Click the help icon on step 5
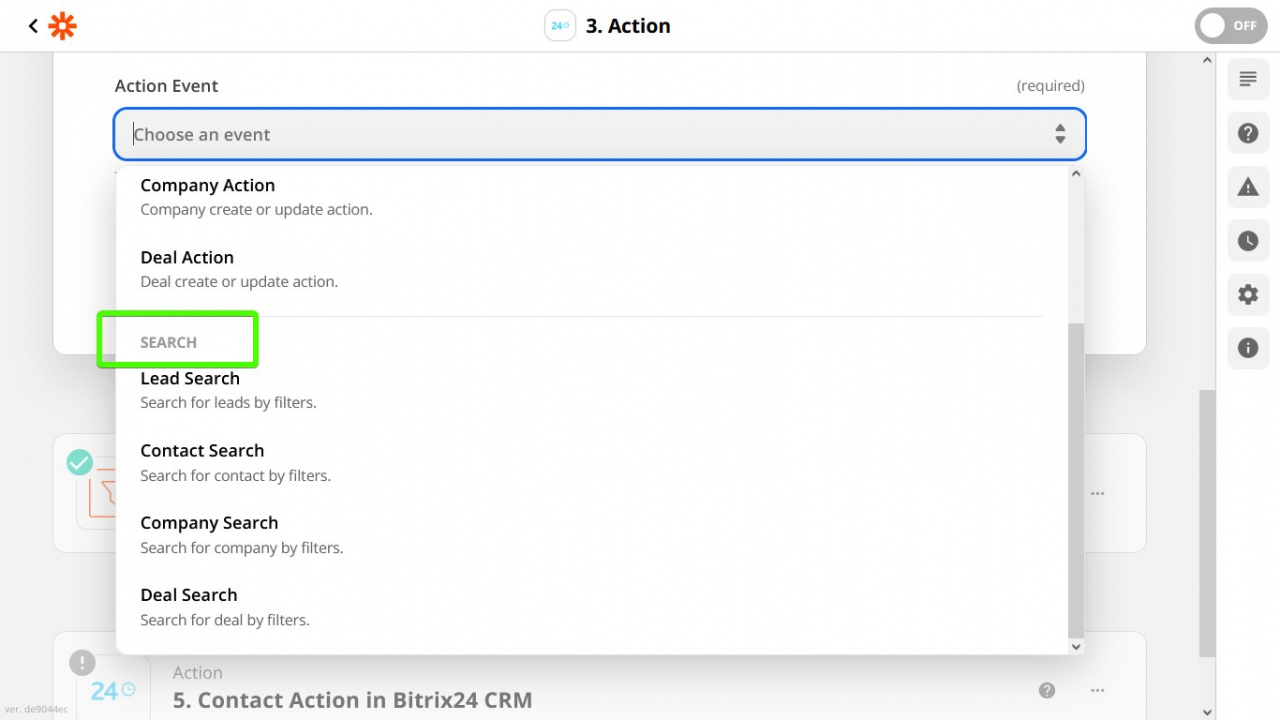 click(1047, 690)
